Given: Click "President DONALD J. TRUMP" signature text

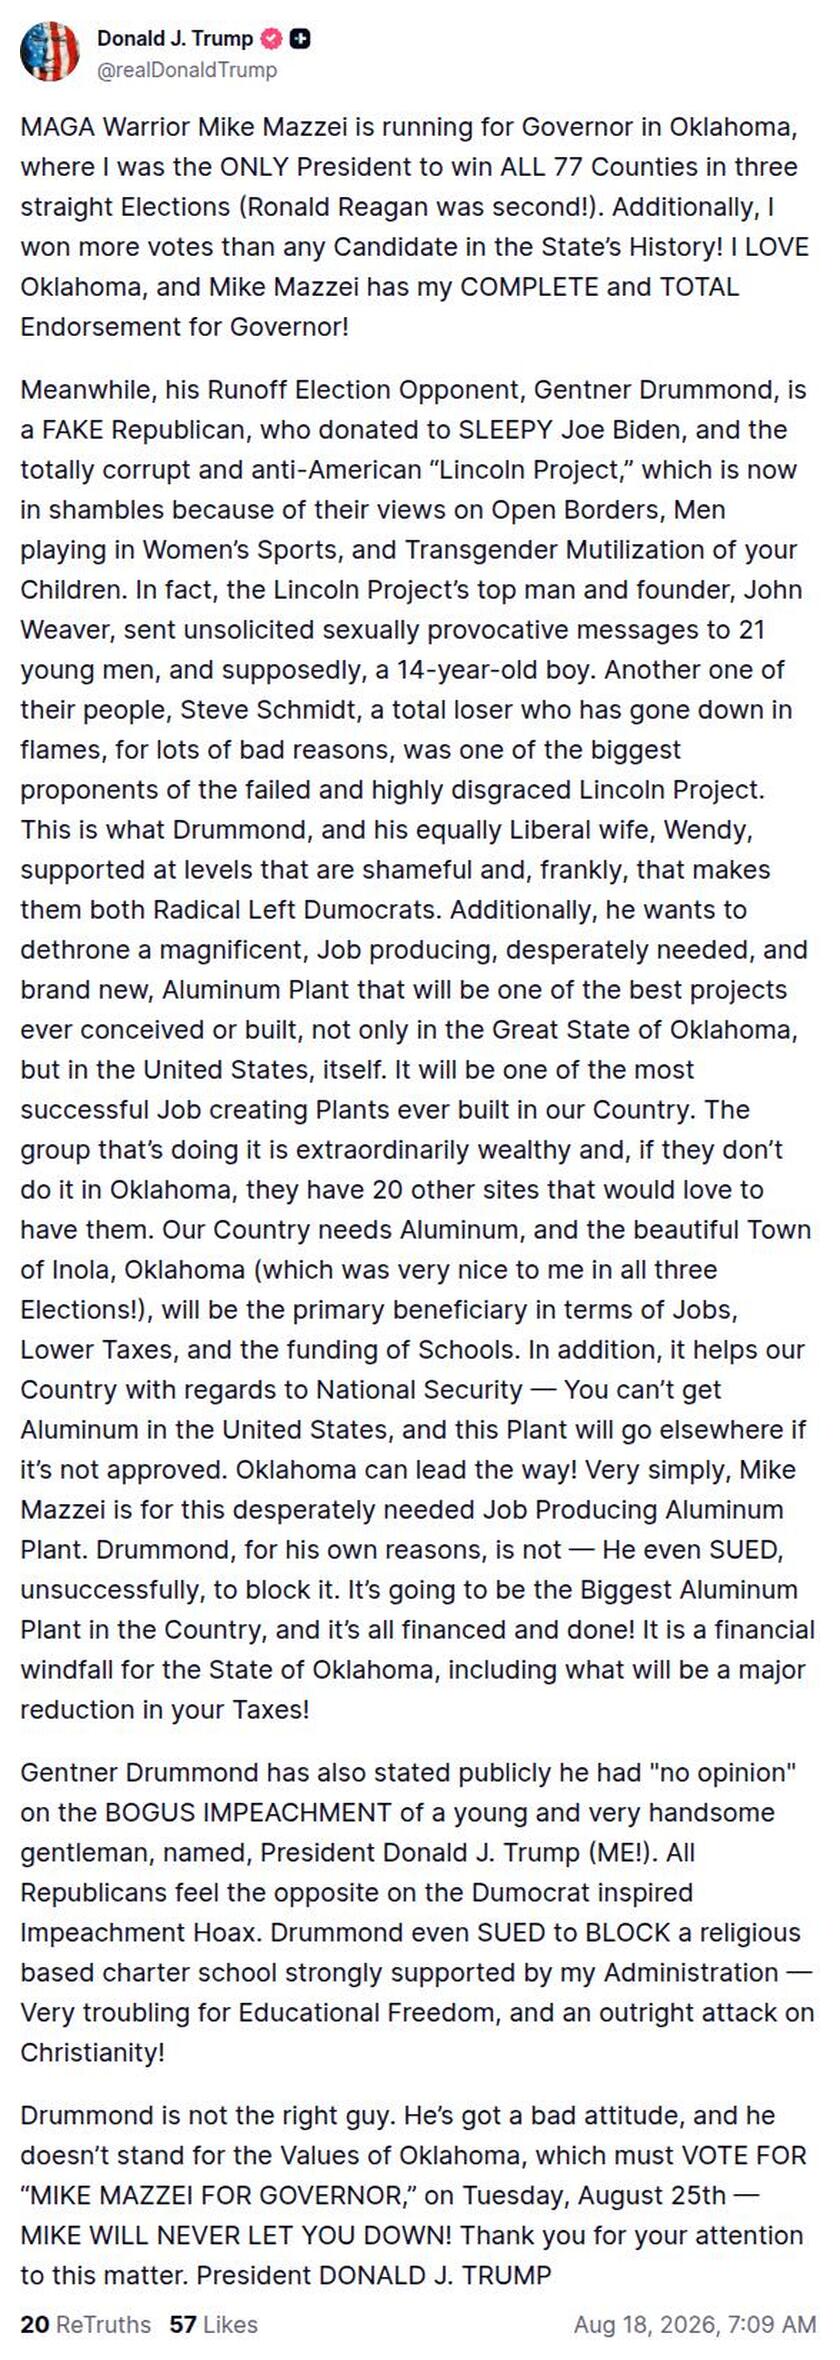Looking at the screenshot, I should (374, 2275).
